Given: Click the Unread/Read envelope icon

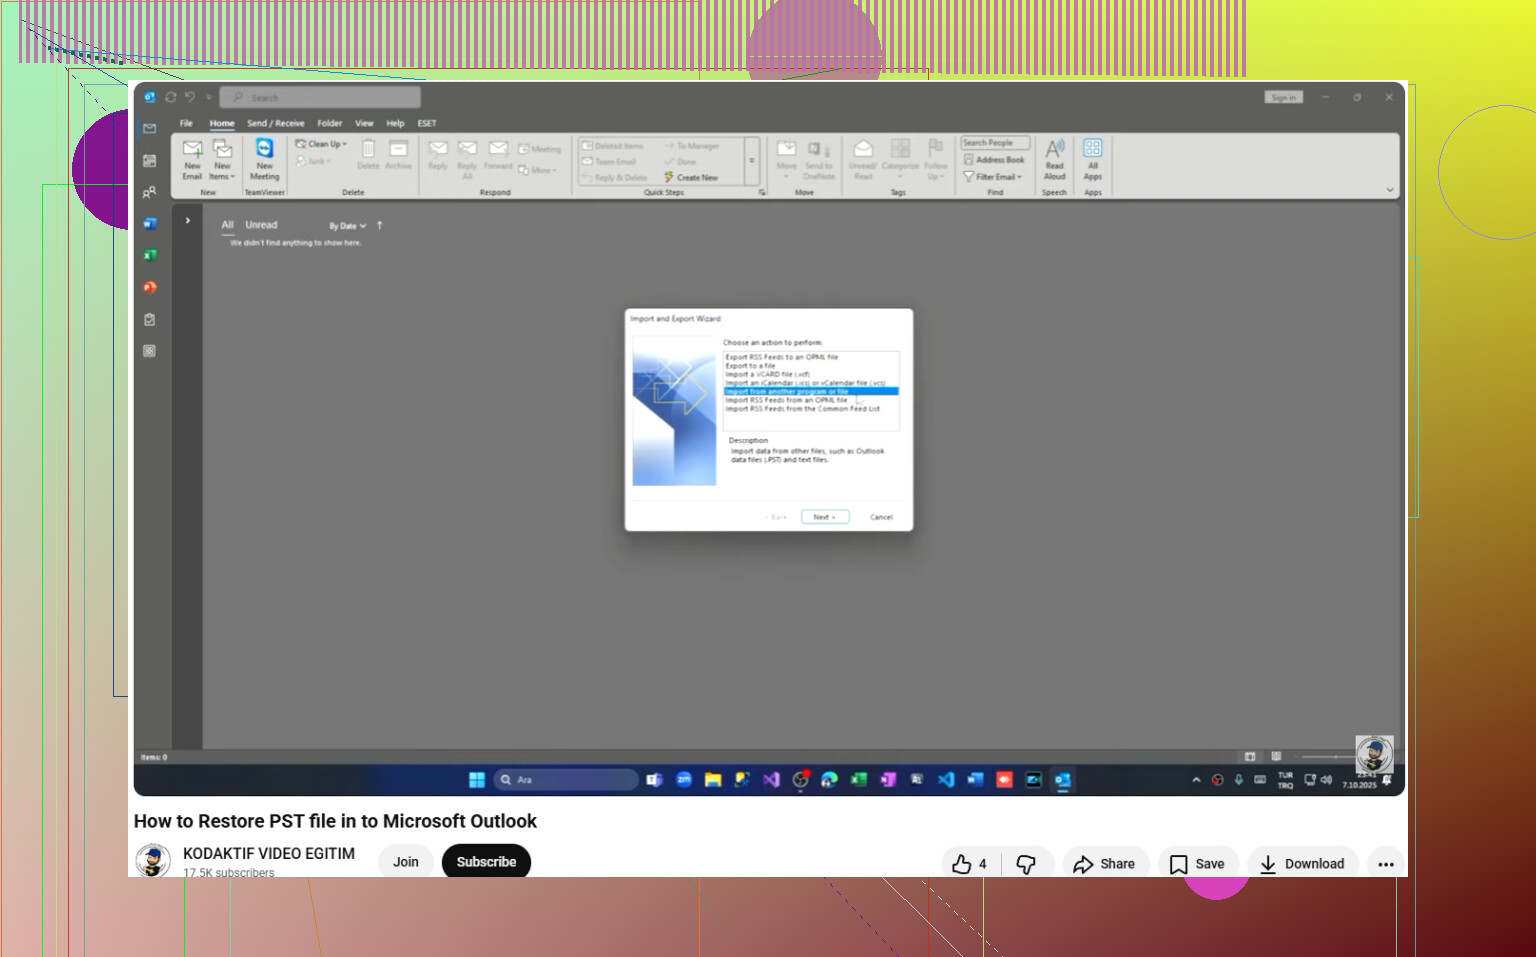Looking at the screenshot, I should [x=863, y=159].
